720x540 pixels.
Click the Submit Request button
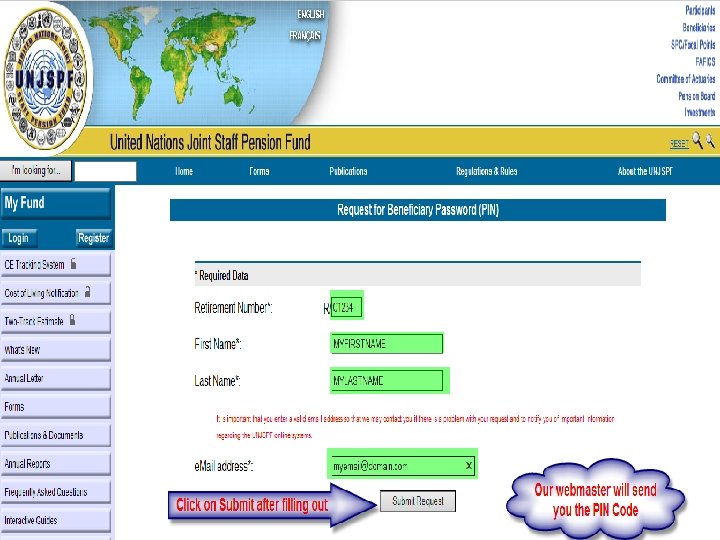click(418, 501)
